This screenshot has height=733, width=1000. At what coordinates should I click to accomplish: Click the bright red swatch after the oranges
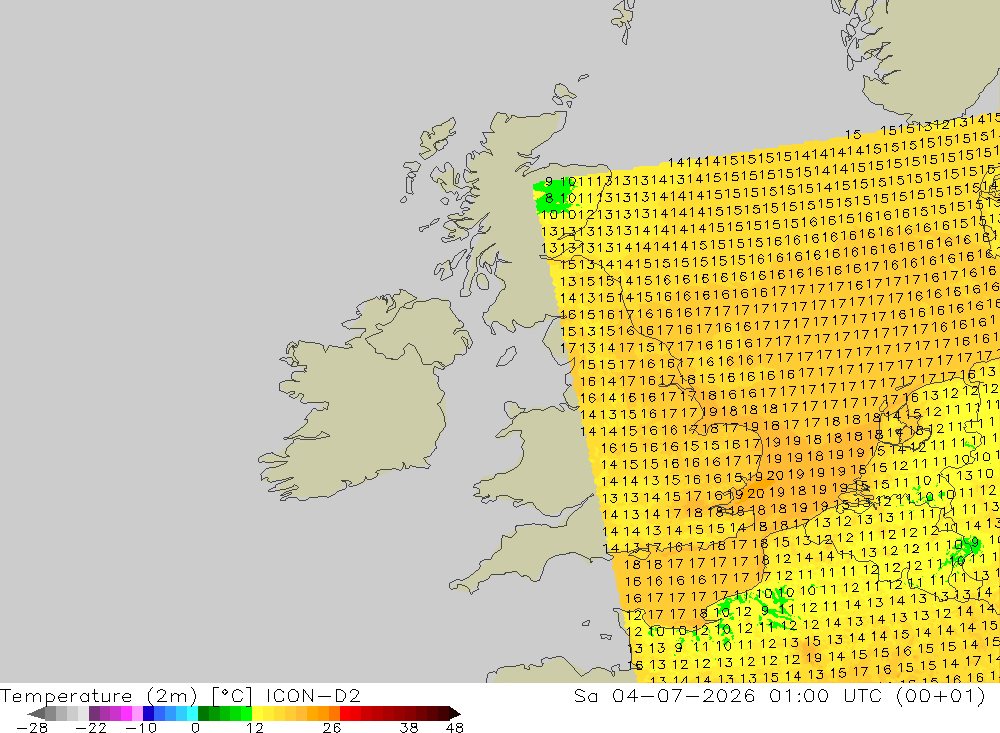[345, 713]
